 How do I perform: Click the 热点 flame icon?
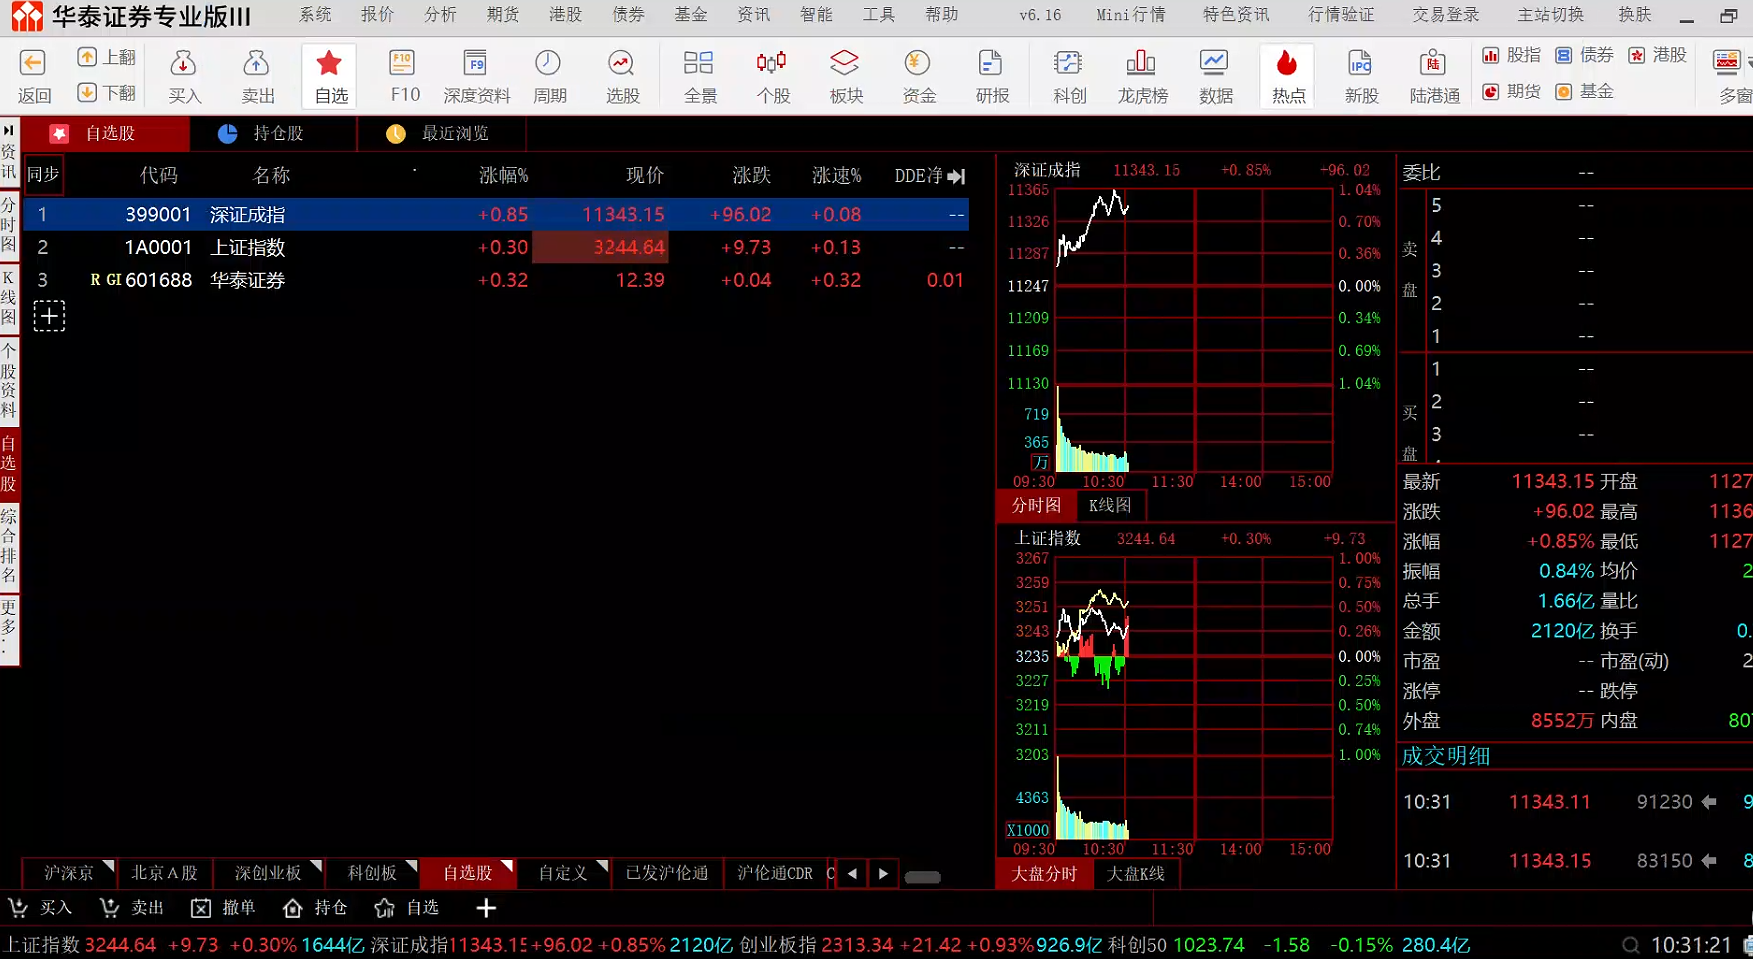1287,76
